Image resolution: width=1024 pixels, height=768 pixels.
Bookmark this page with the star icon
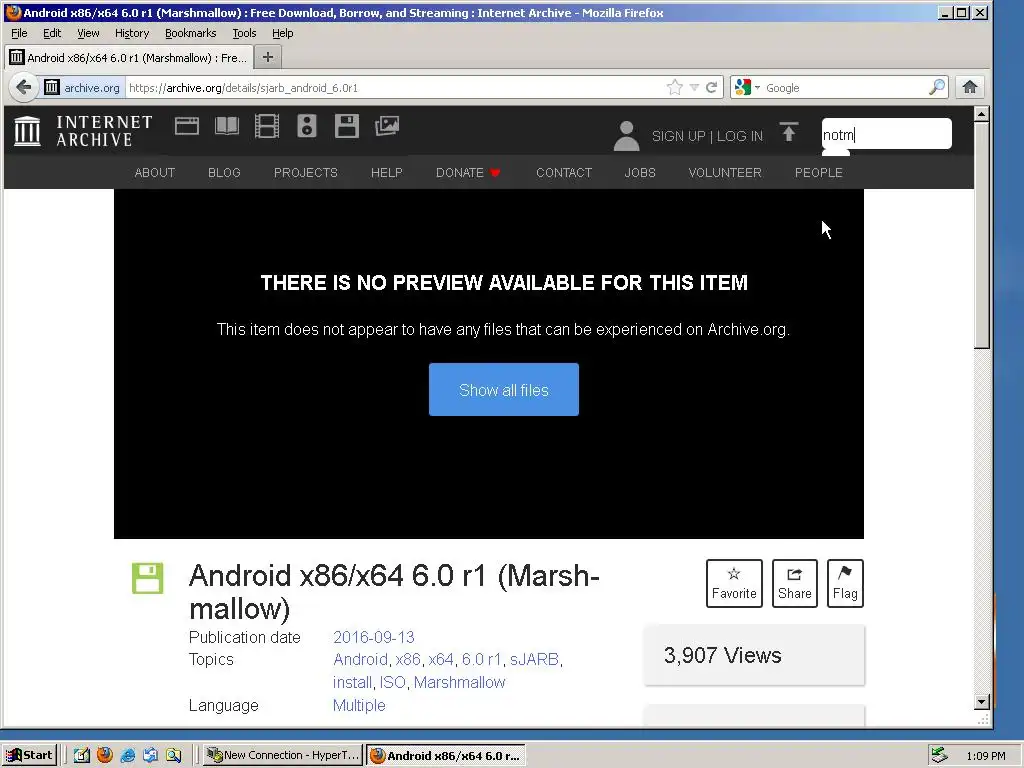tap(675, 88)
